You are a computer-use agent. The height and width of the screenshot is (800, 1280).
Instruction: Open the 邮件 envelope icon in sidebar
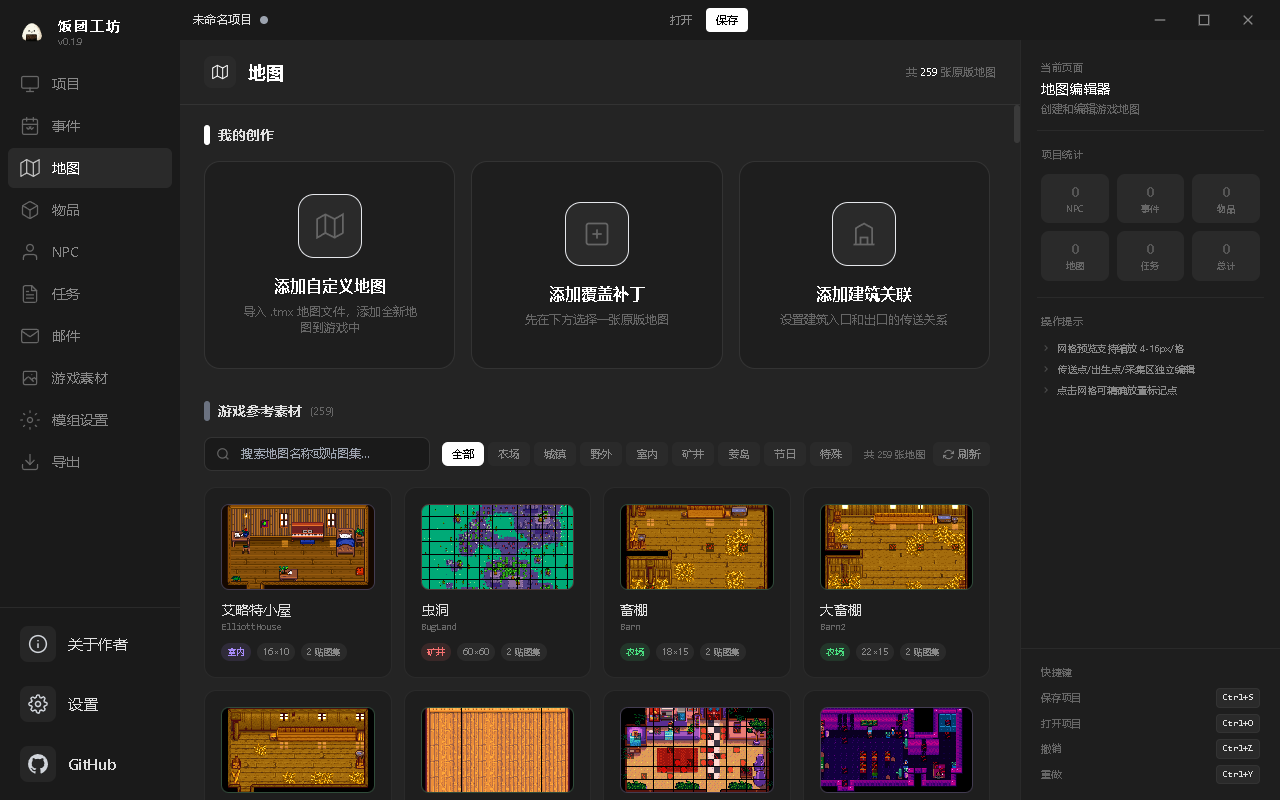30,336
